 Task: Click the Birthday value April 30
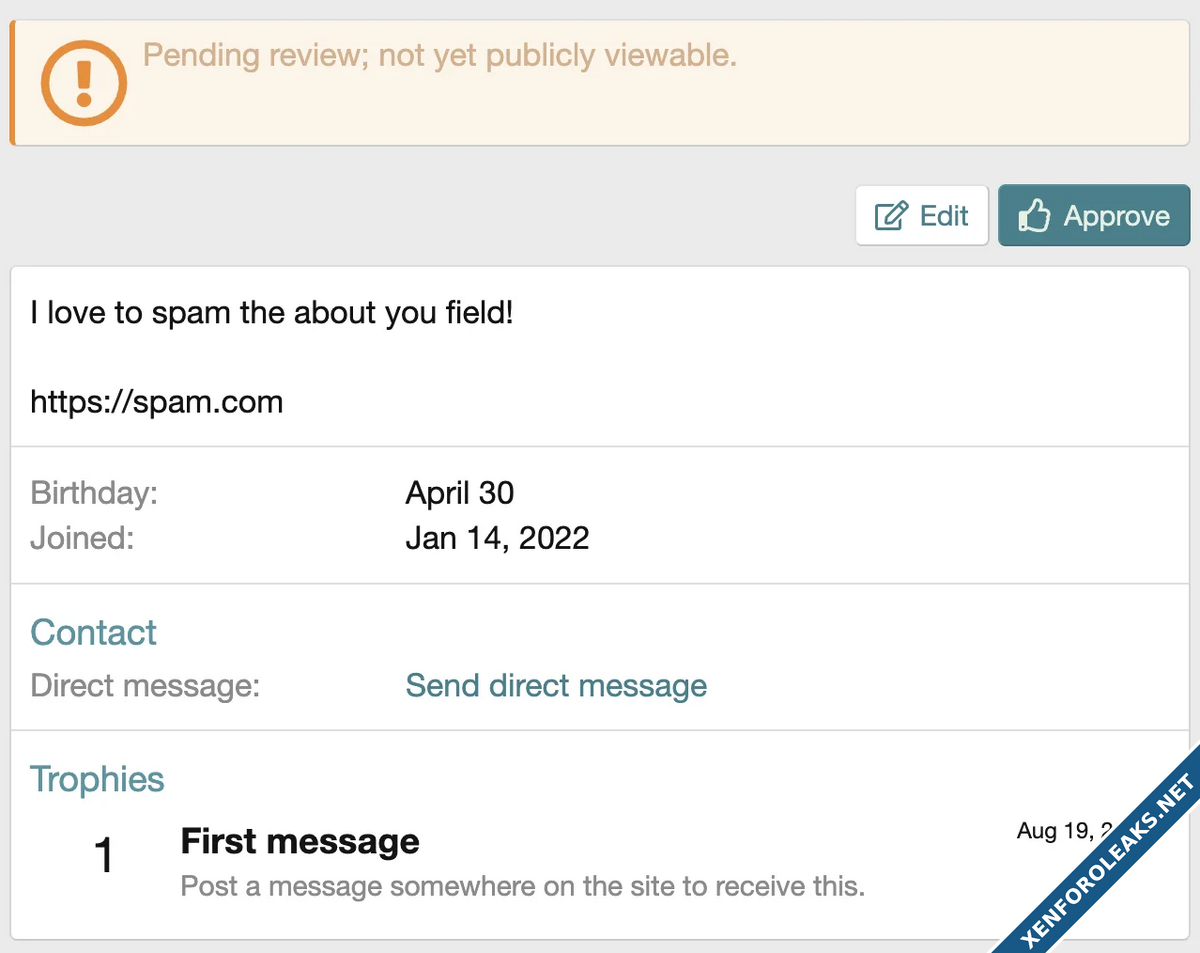tap(460, 492)
